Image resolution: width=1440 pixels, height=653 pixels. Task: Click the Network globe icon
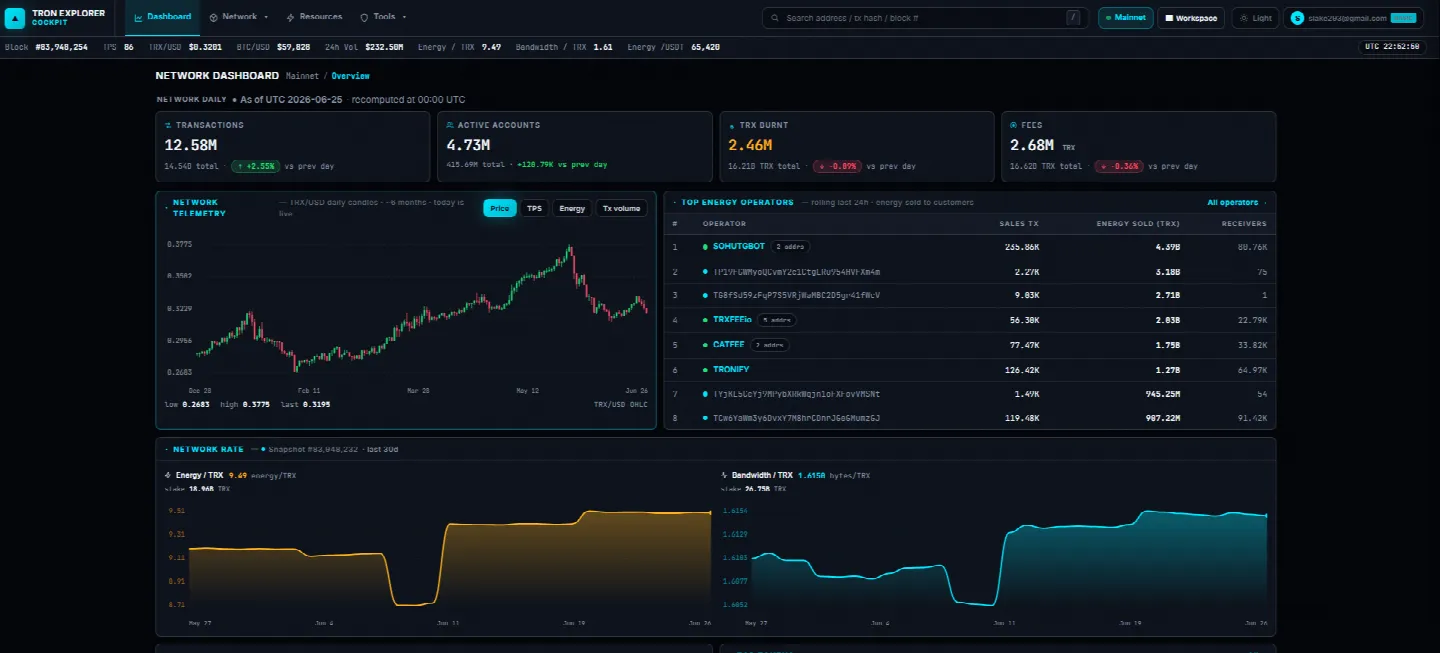(x=214, y=17)
